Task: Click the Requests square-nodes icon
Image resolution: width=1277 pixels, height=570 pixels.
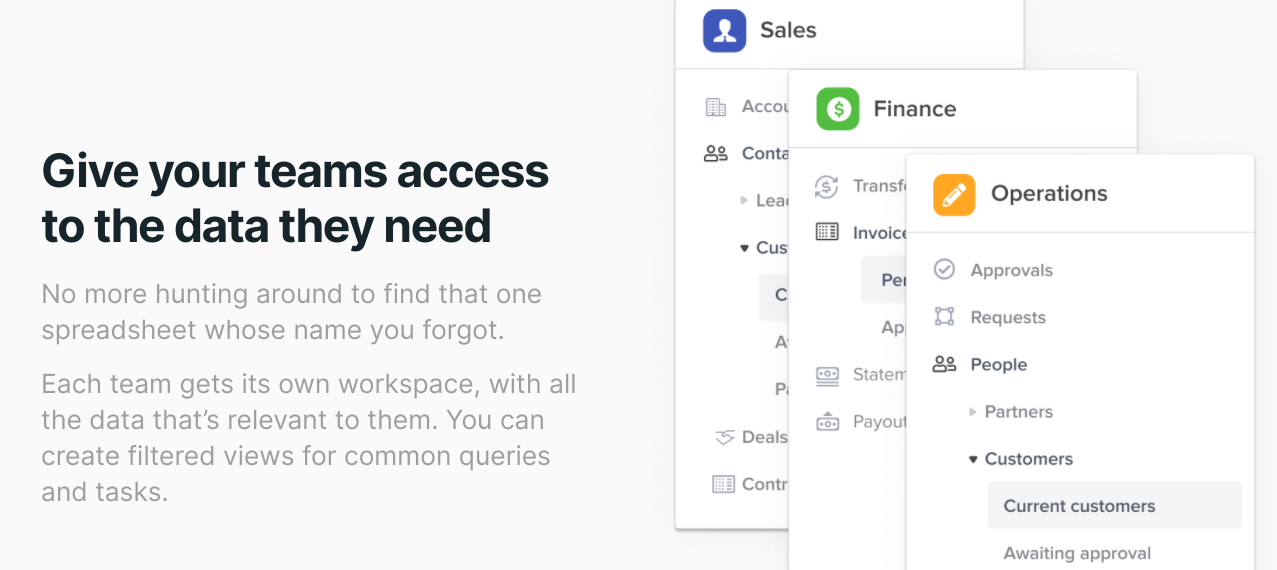Action: (944, 317)
